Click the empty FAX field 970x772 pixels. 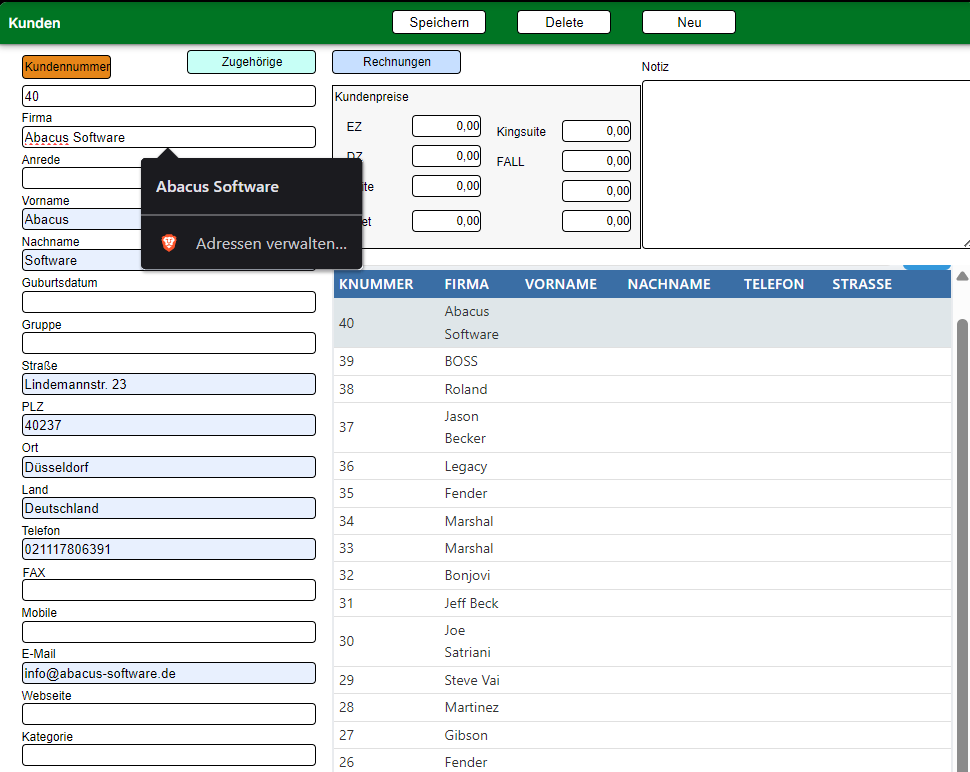click(168, 590)
